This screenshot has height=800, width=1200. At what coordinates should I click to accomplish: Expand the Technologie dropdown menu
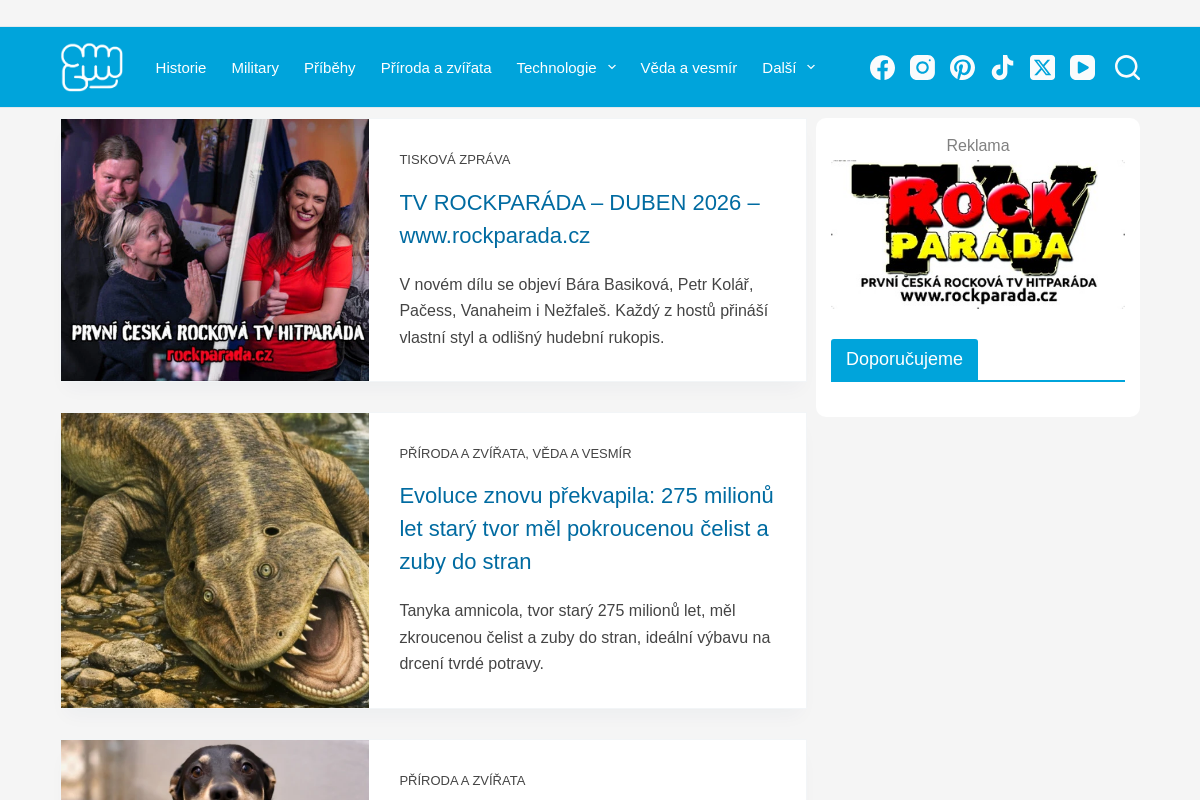(x=558, y=67)
